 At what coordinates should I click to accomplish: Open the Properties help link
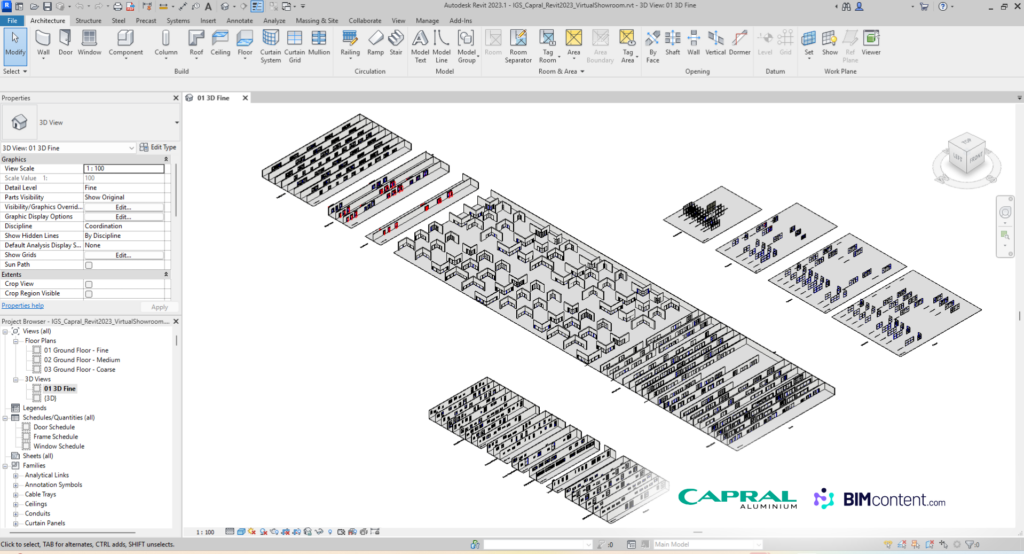point(22,306)
